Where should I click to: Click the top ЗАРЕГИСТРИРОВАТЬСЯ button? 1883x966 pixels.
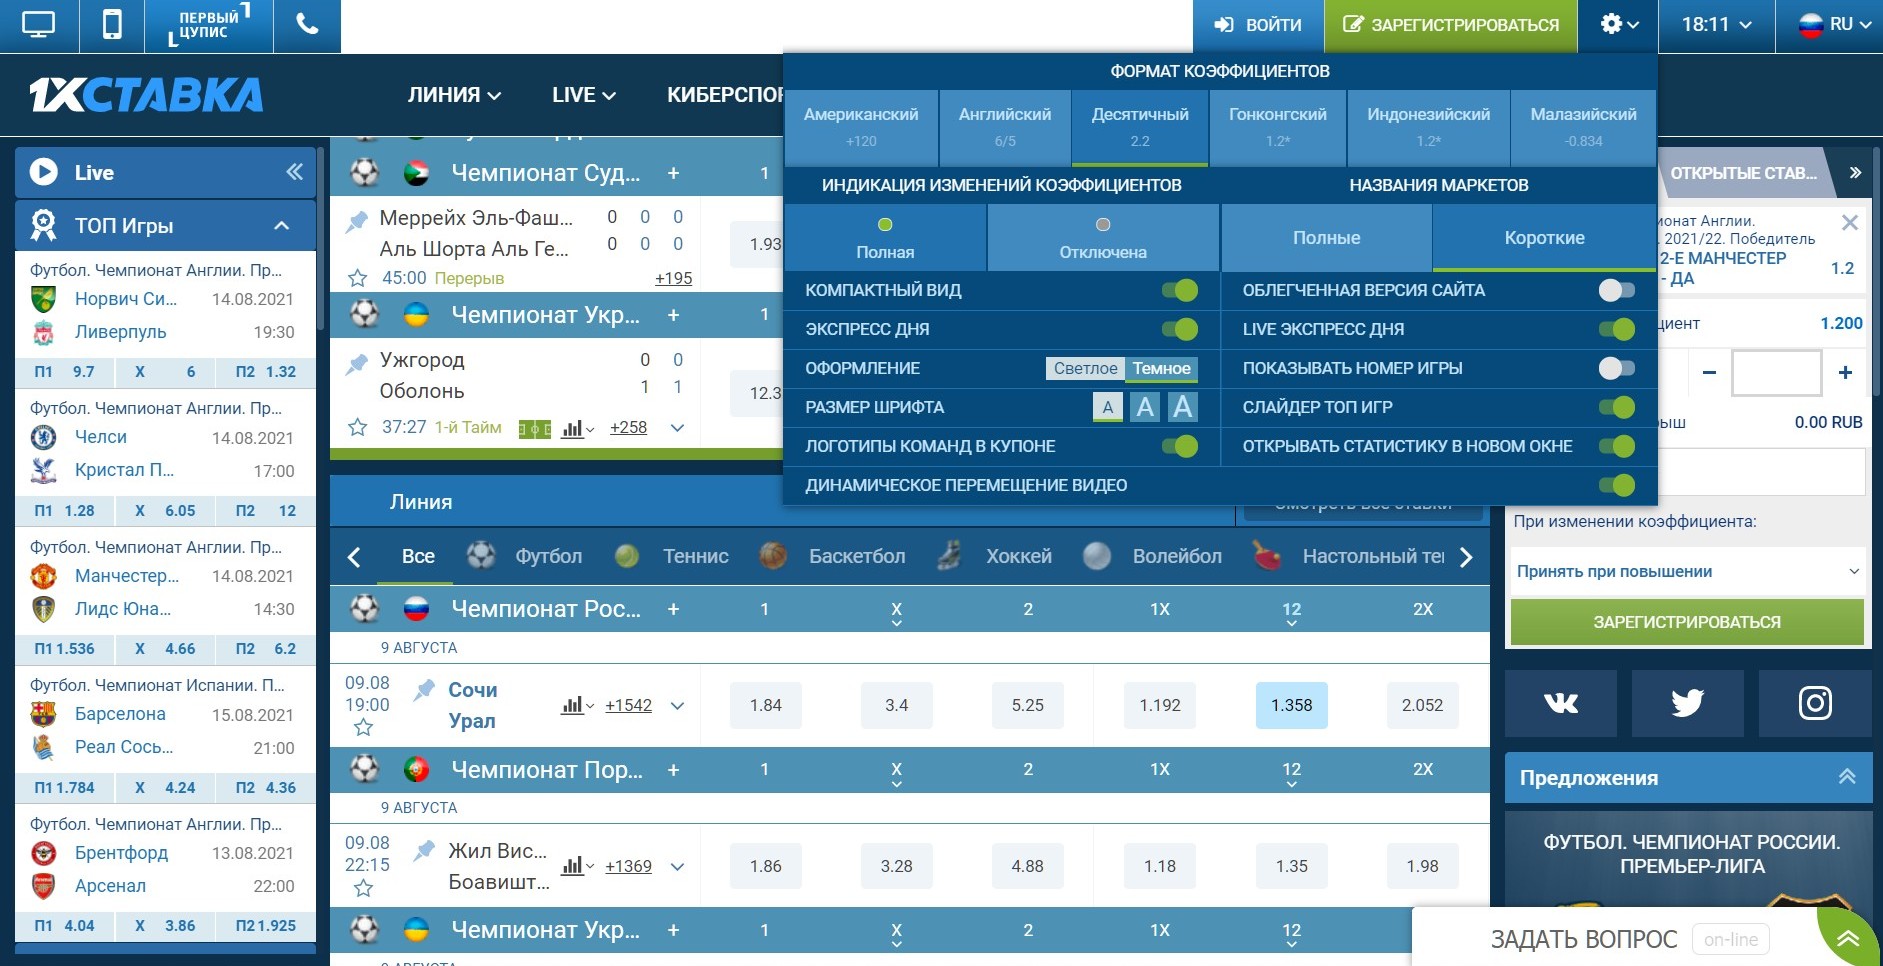click(x=1451, y=25)
